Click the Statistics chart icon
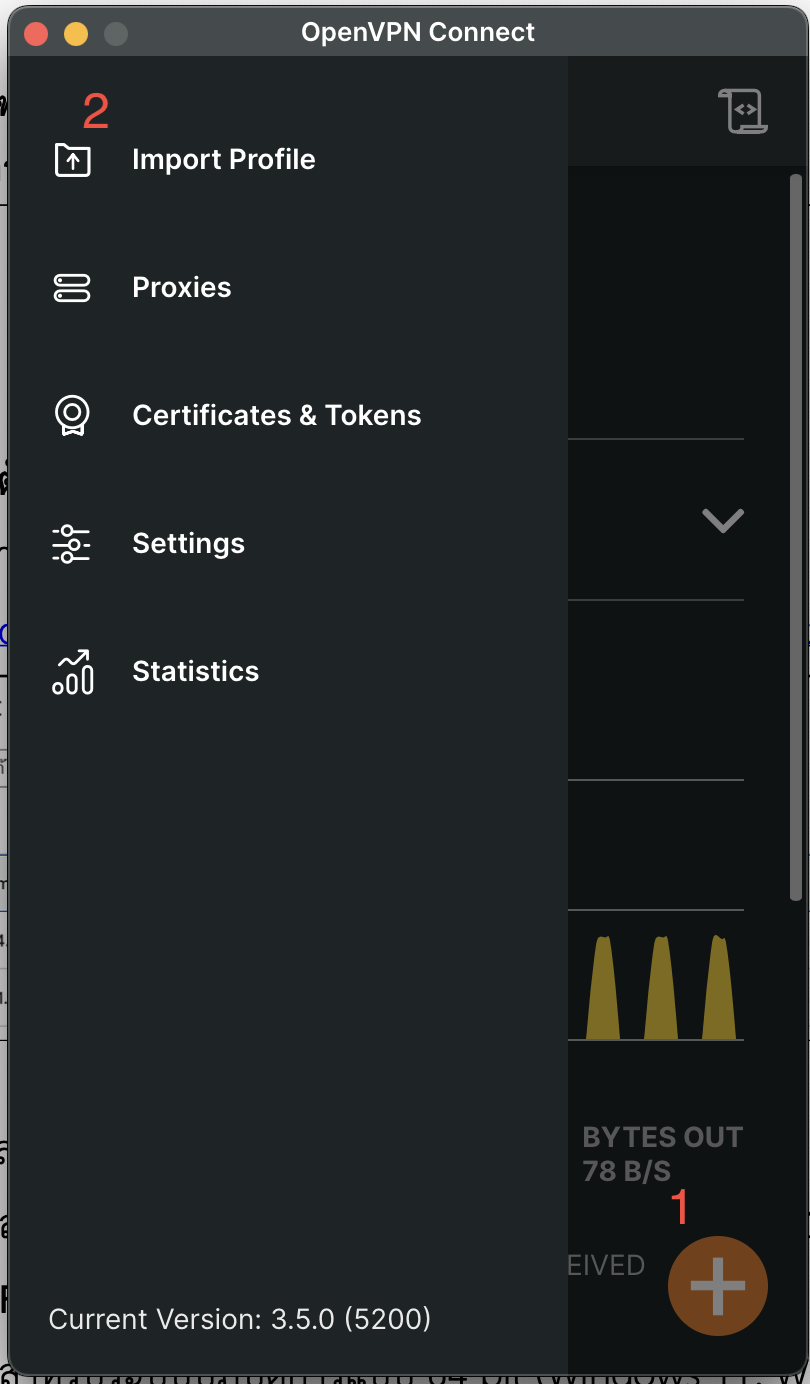Screen dimensions: 810x1384 pos(72,672)
